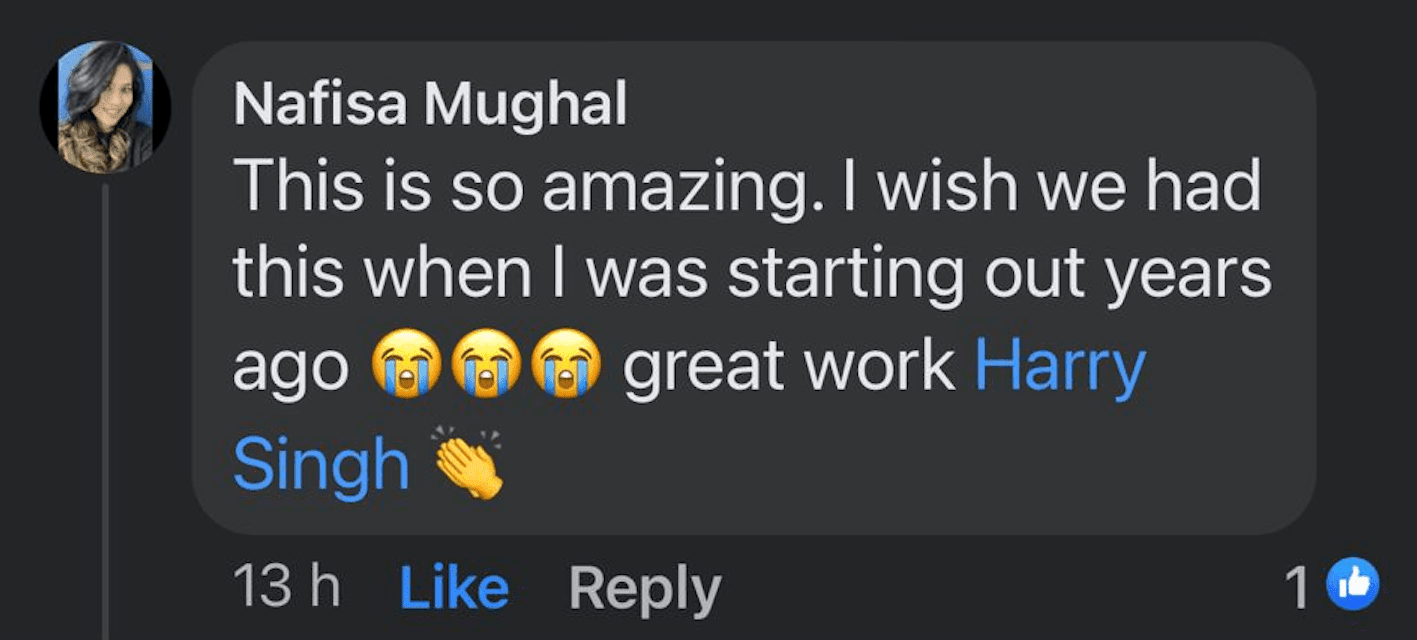Open the reaction count showing 1
Viewport: 1417px width, 640px height.
[x=1298, y=588]
